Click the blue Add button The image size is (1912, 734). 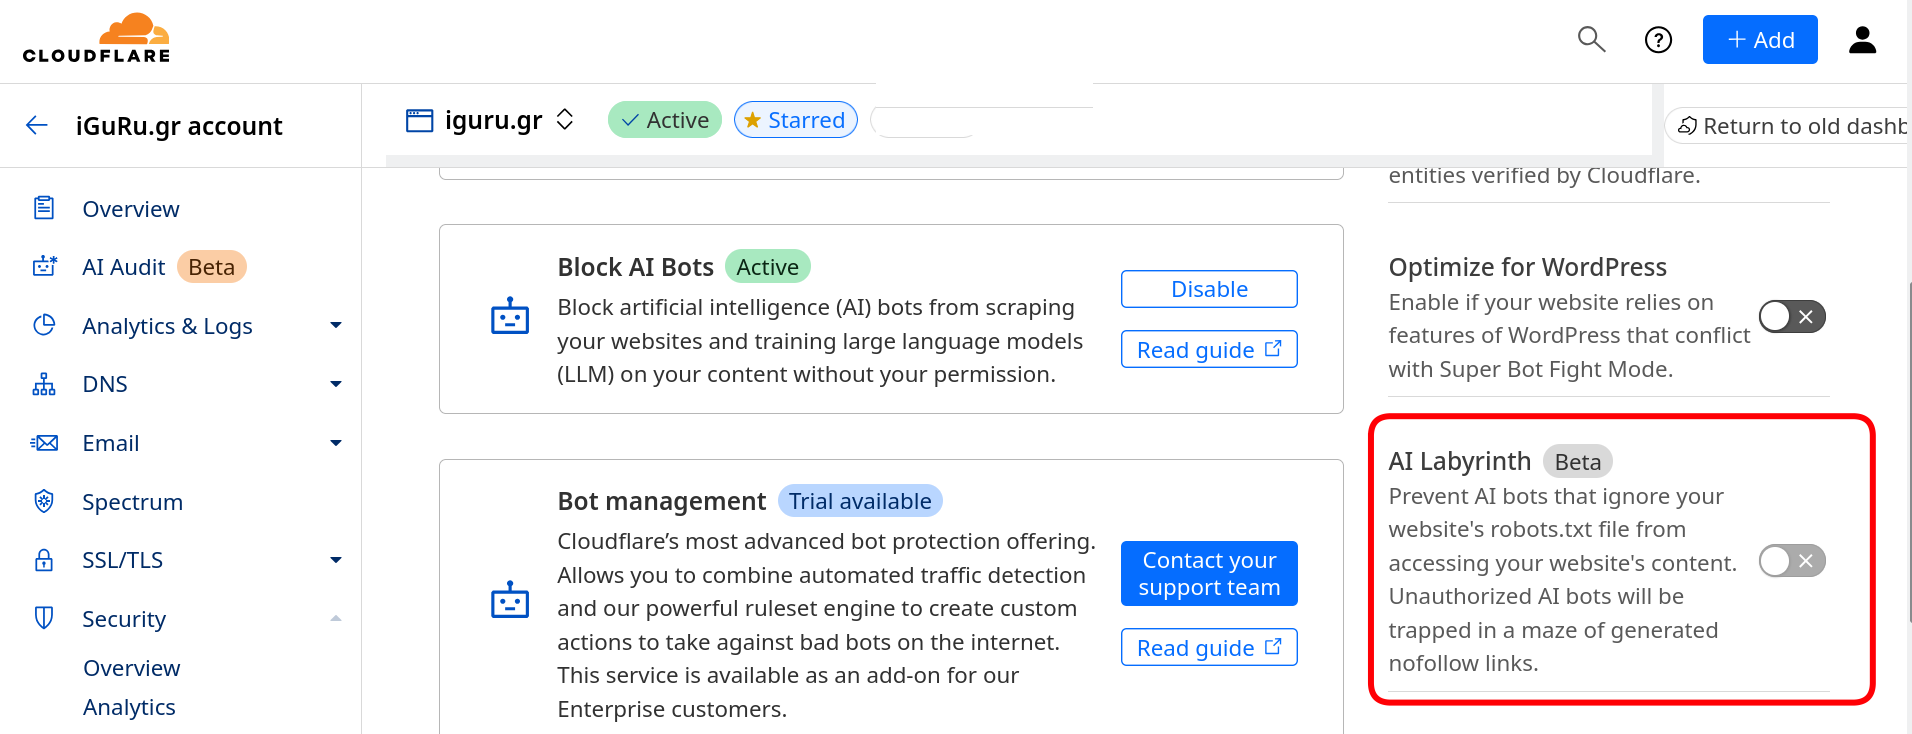click(1760, 40)
